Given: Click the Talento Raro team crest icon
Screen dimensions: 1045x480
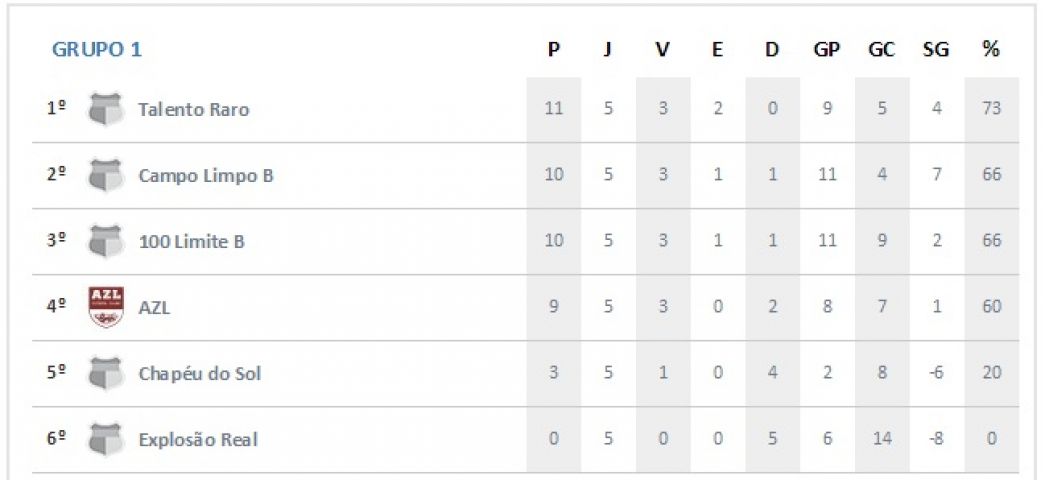Looking at the screenshot, I should point(106,109).
